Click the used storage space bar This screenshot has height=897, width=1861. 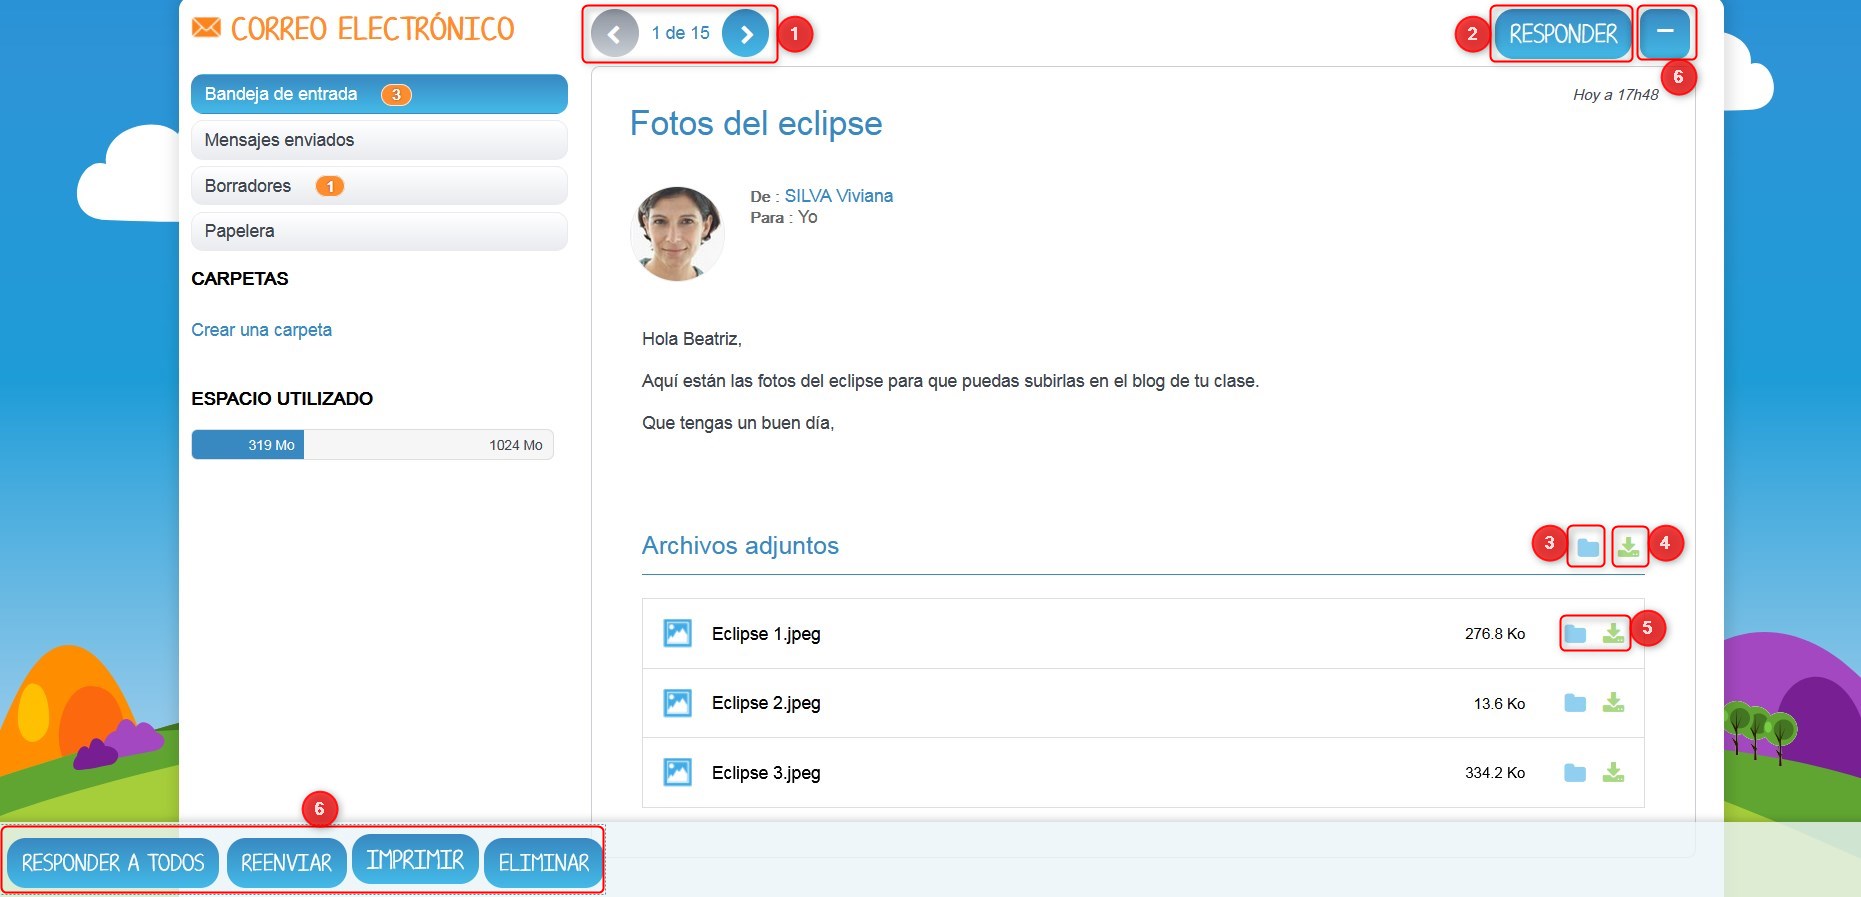click(x=372, y=445)
